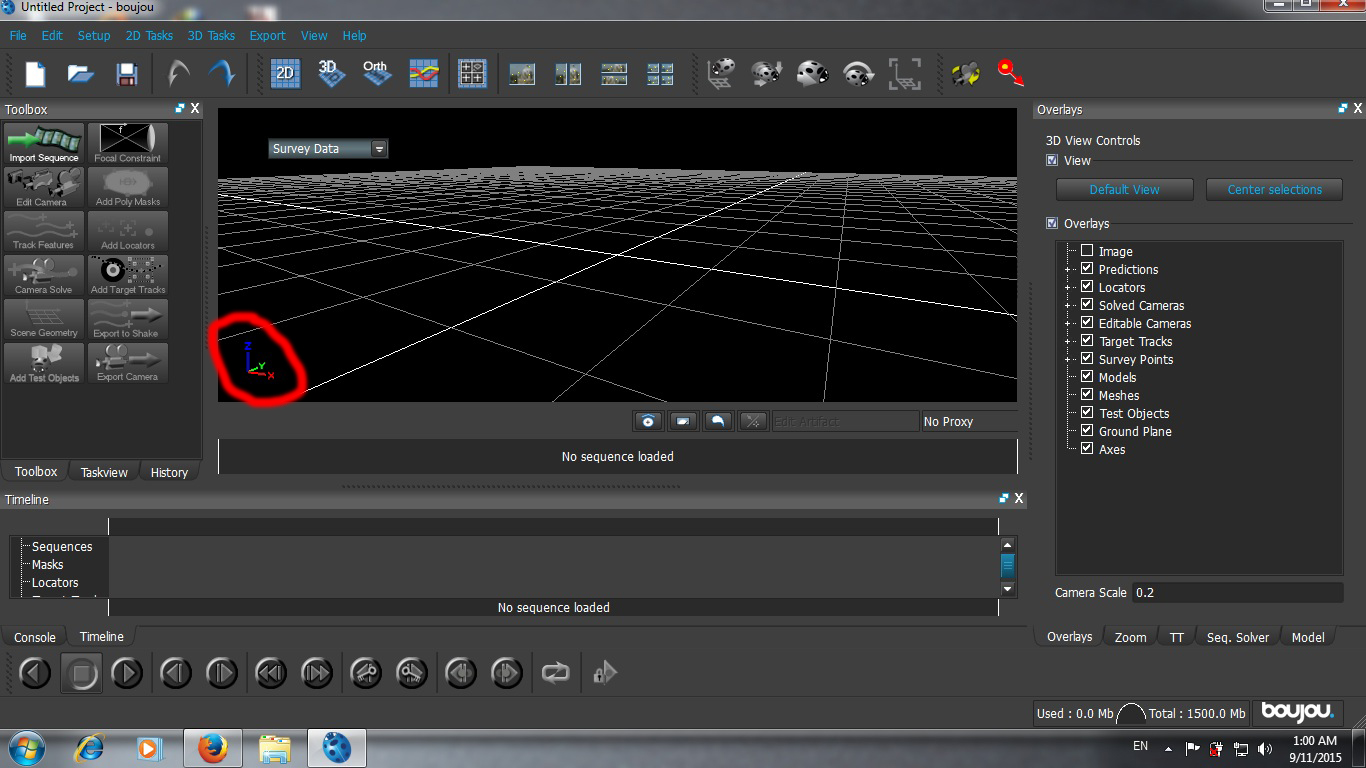This screenshot has height=768, width=1366.
Task: Select Sequences in the timeline list
Action: tap(62, 547)
